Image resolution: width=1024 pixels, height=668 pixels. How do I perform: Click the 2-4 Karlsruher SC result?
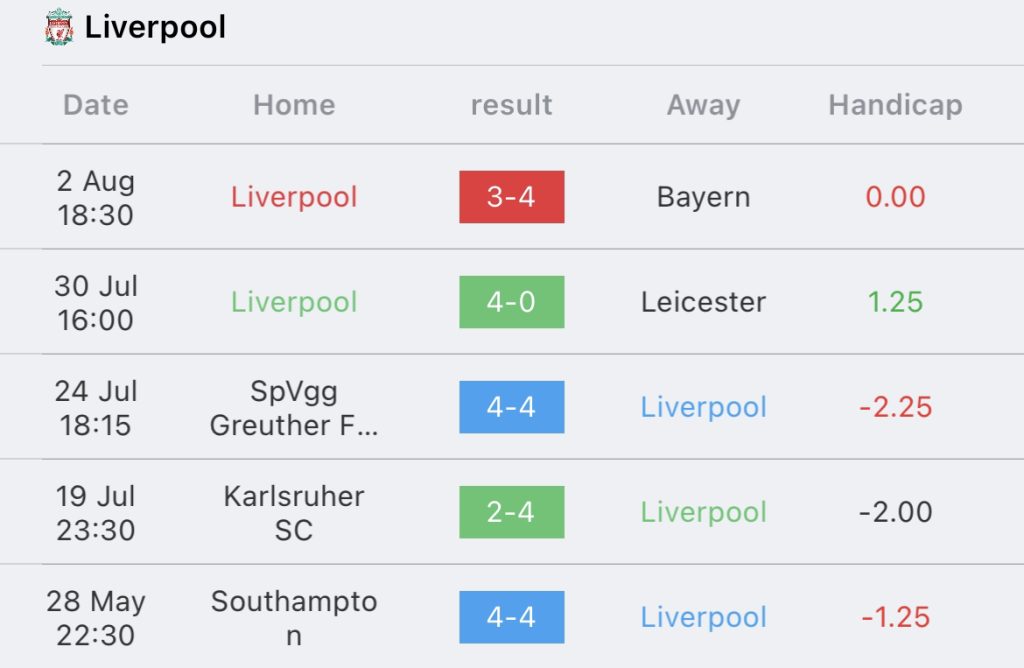pyautogui.click(x=511, y=512)
